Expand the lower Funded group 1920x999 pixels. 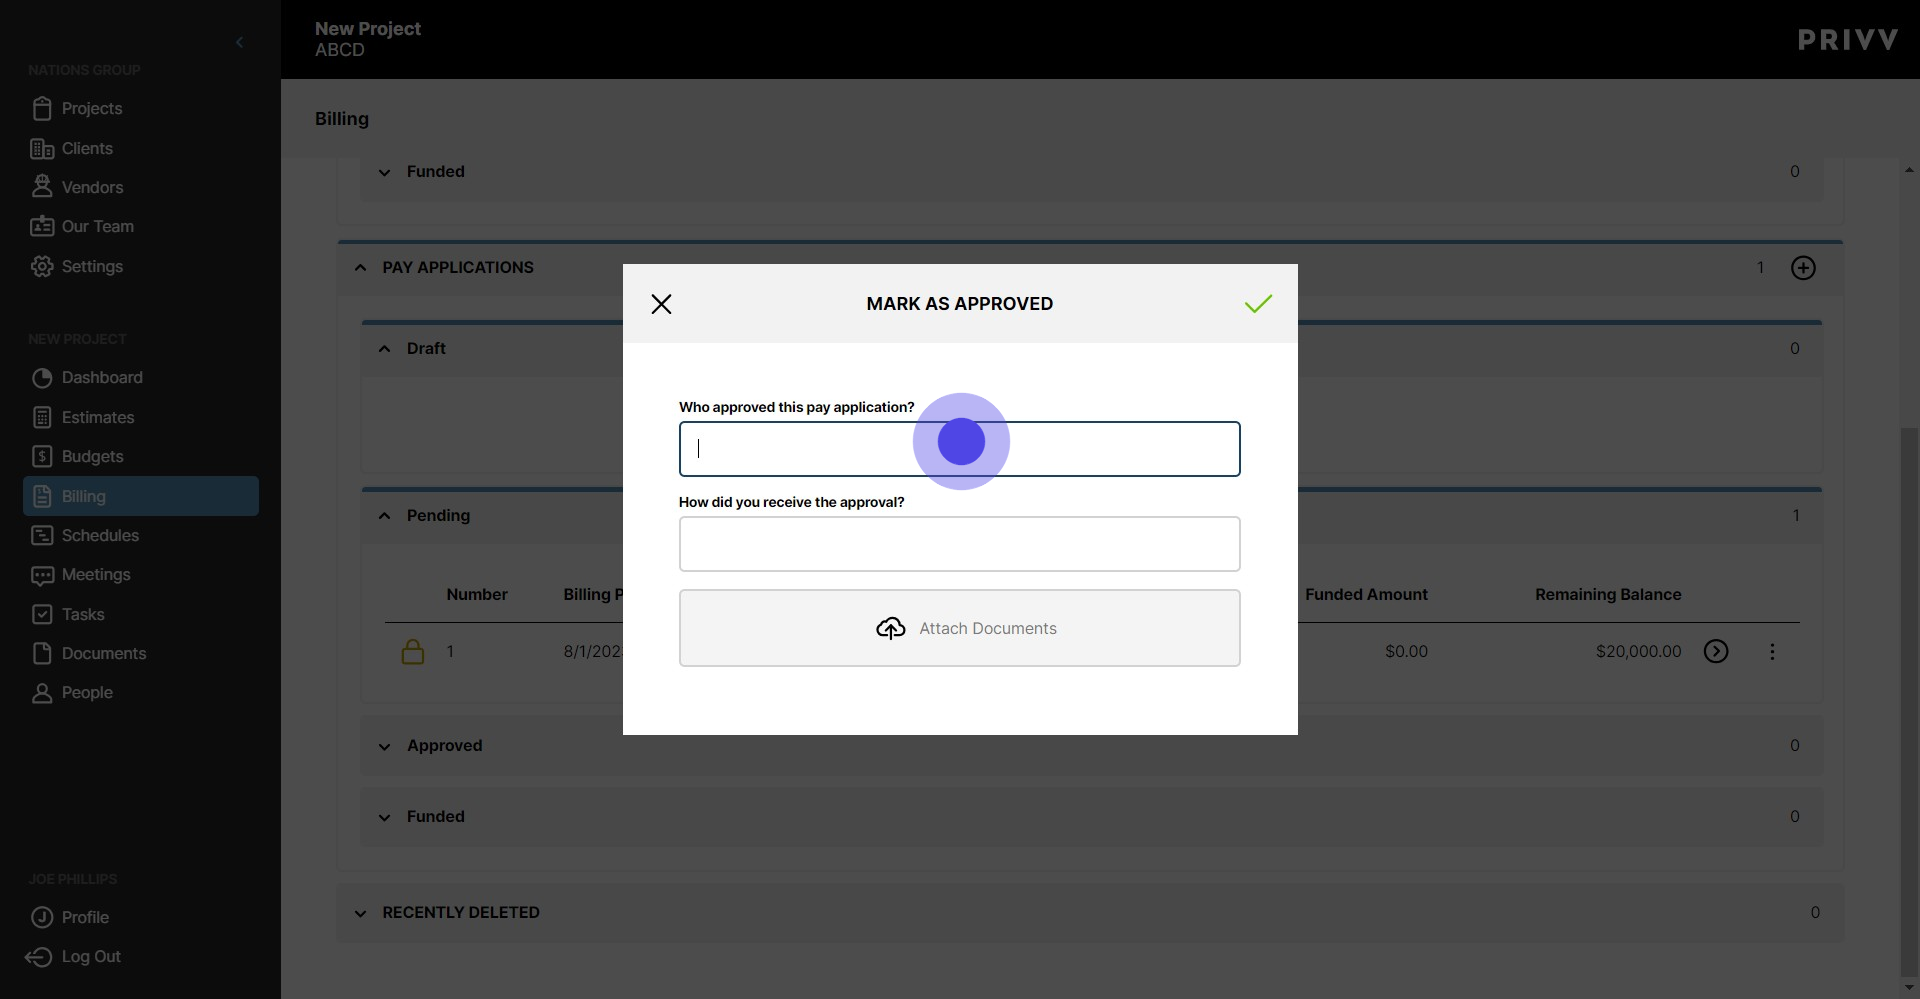(385, 817)
